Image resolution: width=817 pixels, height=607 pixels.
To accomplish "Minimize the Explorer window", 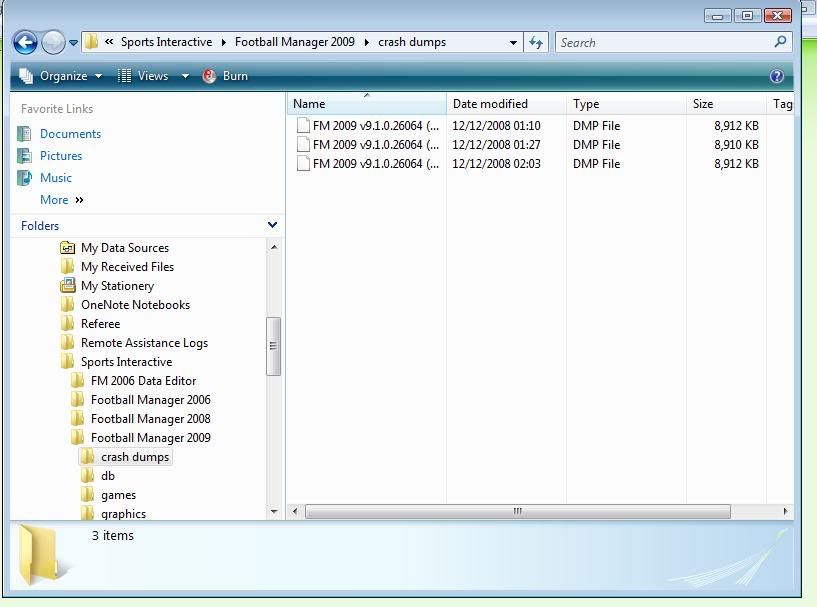I will coord(717,16).
